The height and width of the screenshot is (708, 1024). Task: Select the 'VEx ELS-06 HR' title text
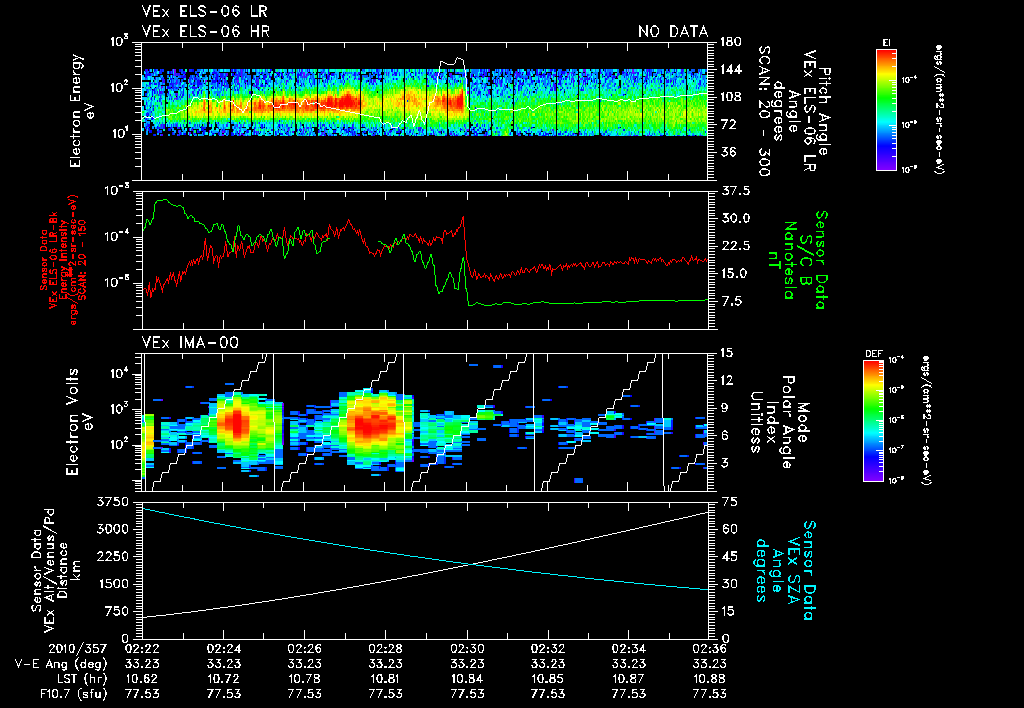tap(206, 31)
